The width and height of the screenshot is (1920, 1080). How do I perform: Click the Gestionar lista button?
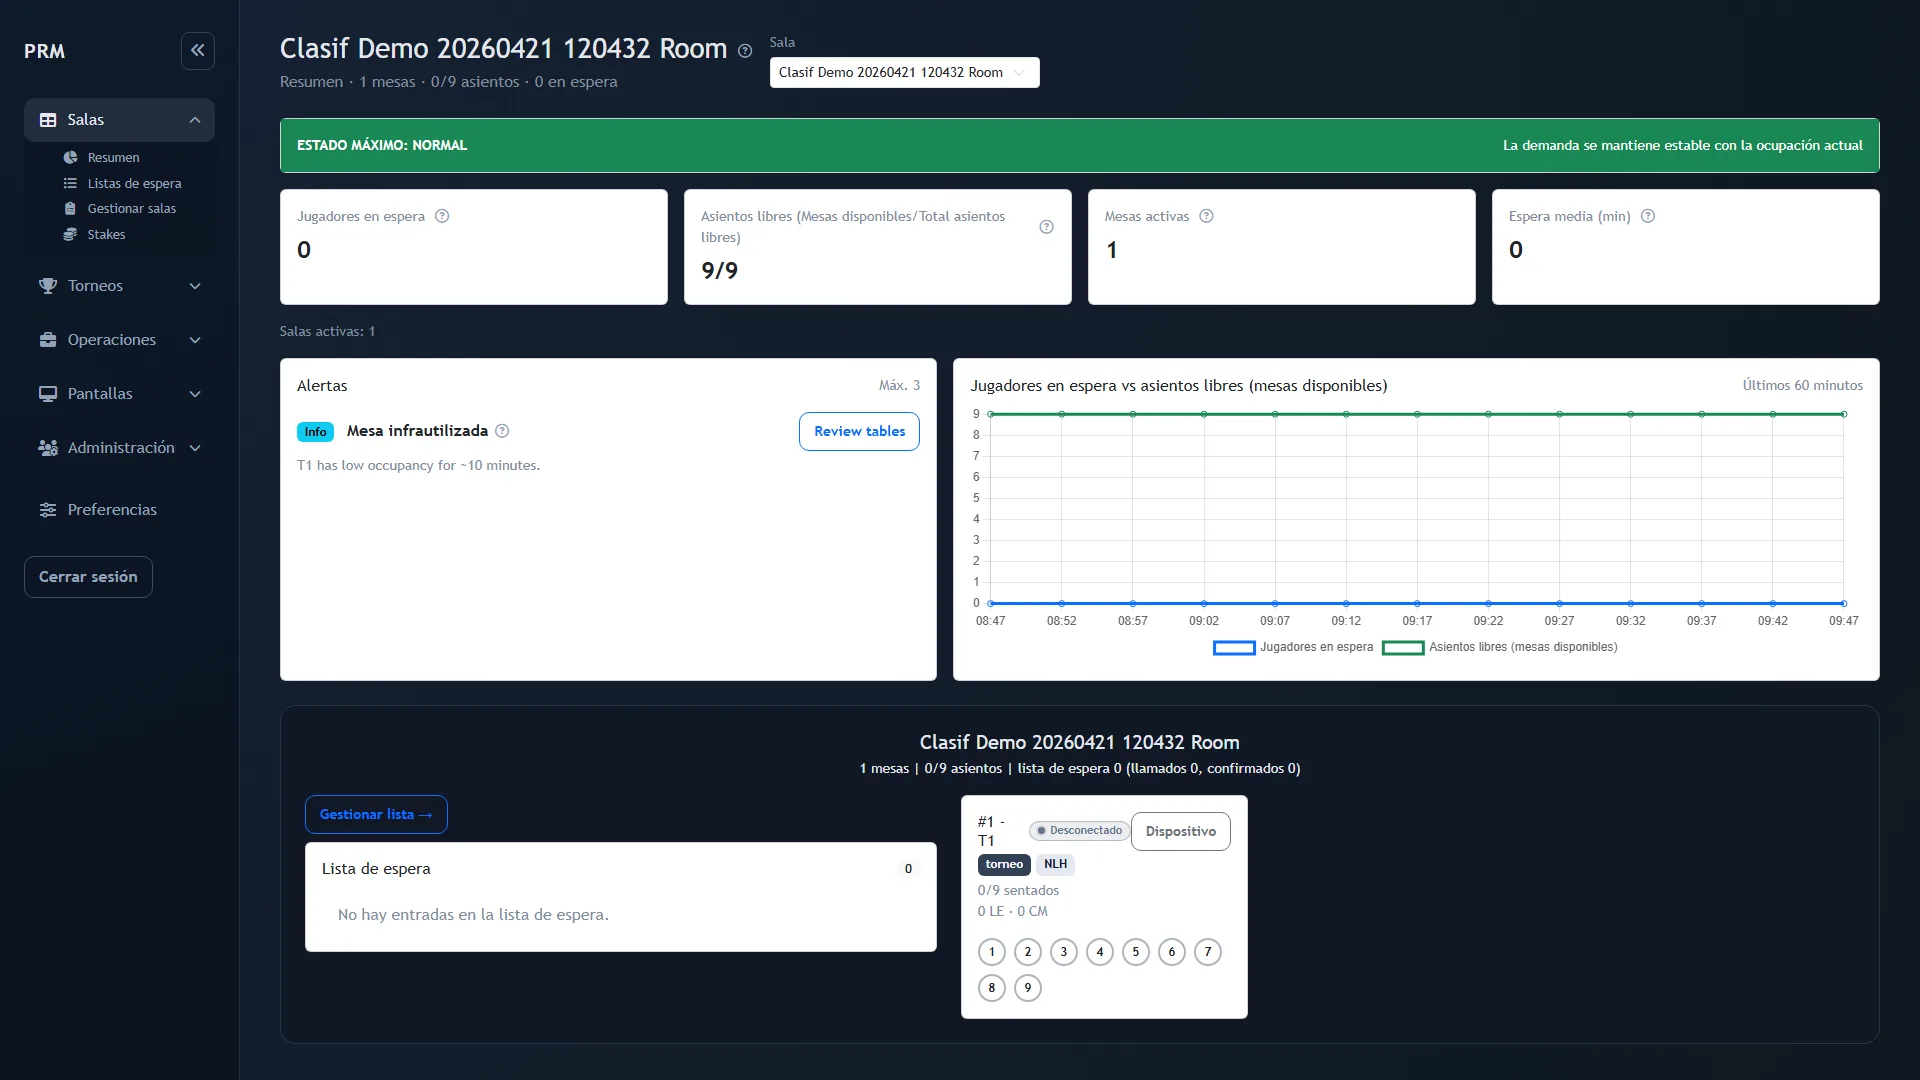[x=376, y=814]
